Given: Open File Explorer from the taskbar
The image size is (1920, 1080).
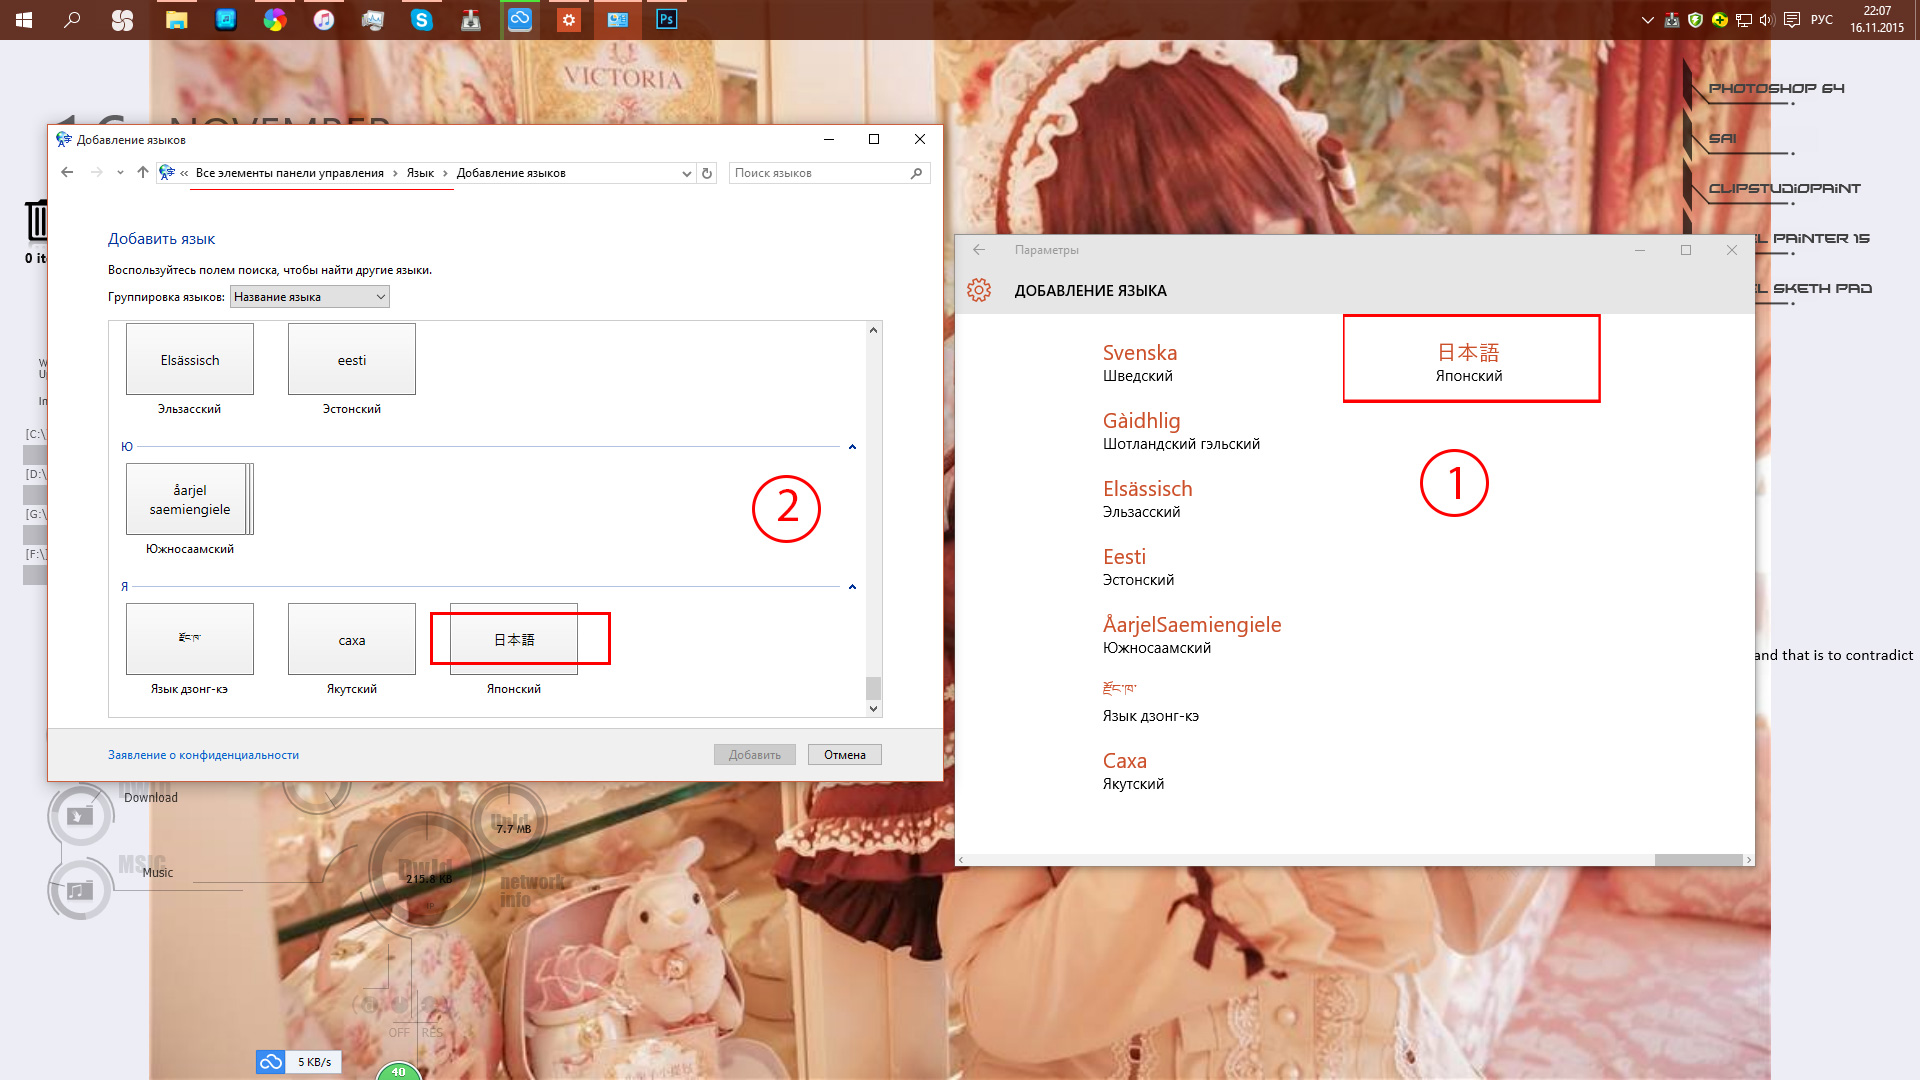Looking at the screenshot, I should pos(177,19).
